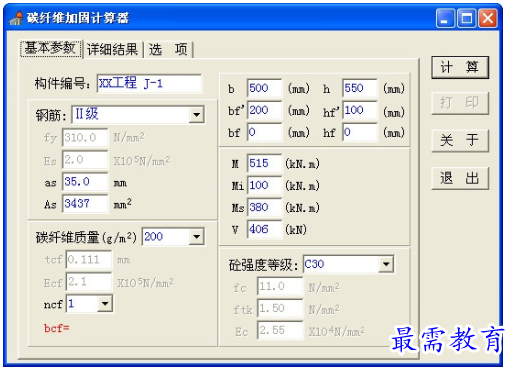Click the disabled ftk field 1.50

(280, 309)
